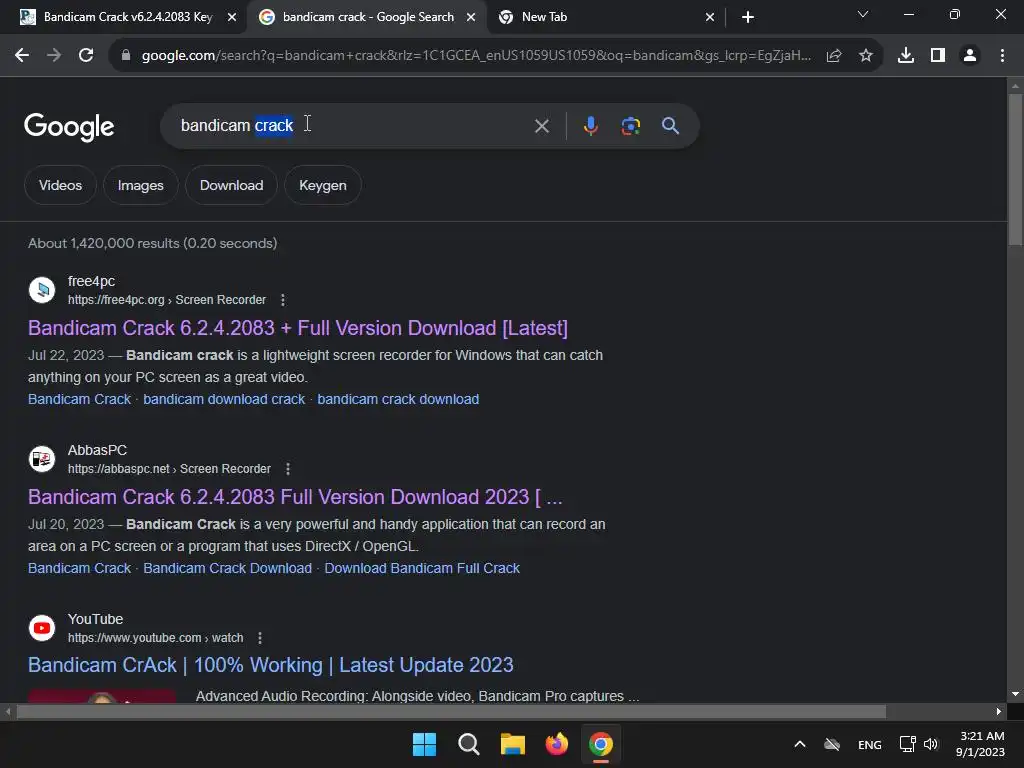The image size is (1024, 768).
Task: Click the ENG language indicator
Action: click(869, 745)
